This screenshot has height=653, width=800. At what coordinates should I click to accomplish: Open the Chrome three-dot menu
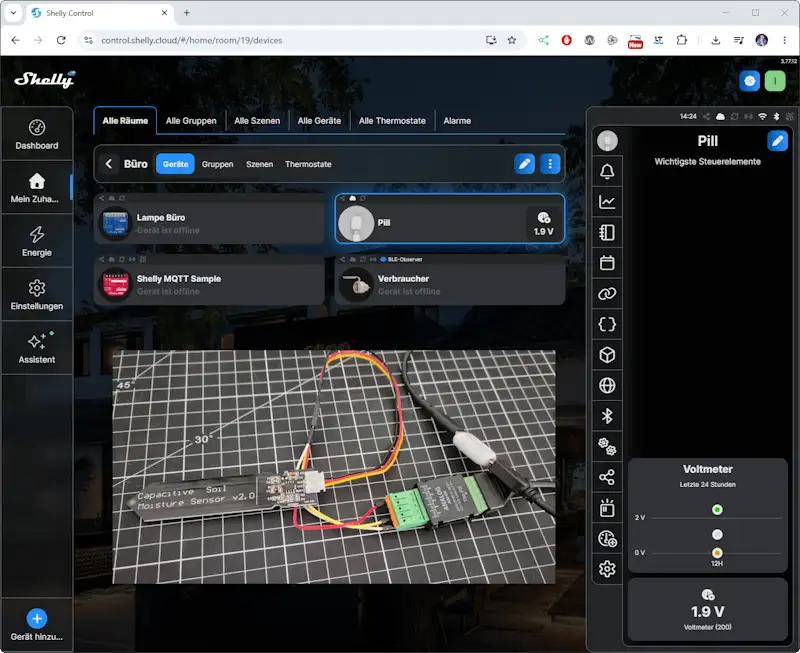pos(785,40)
